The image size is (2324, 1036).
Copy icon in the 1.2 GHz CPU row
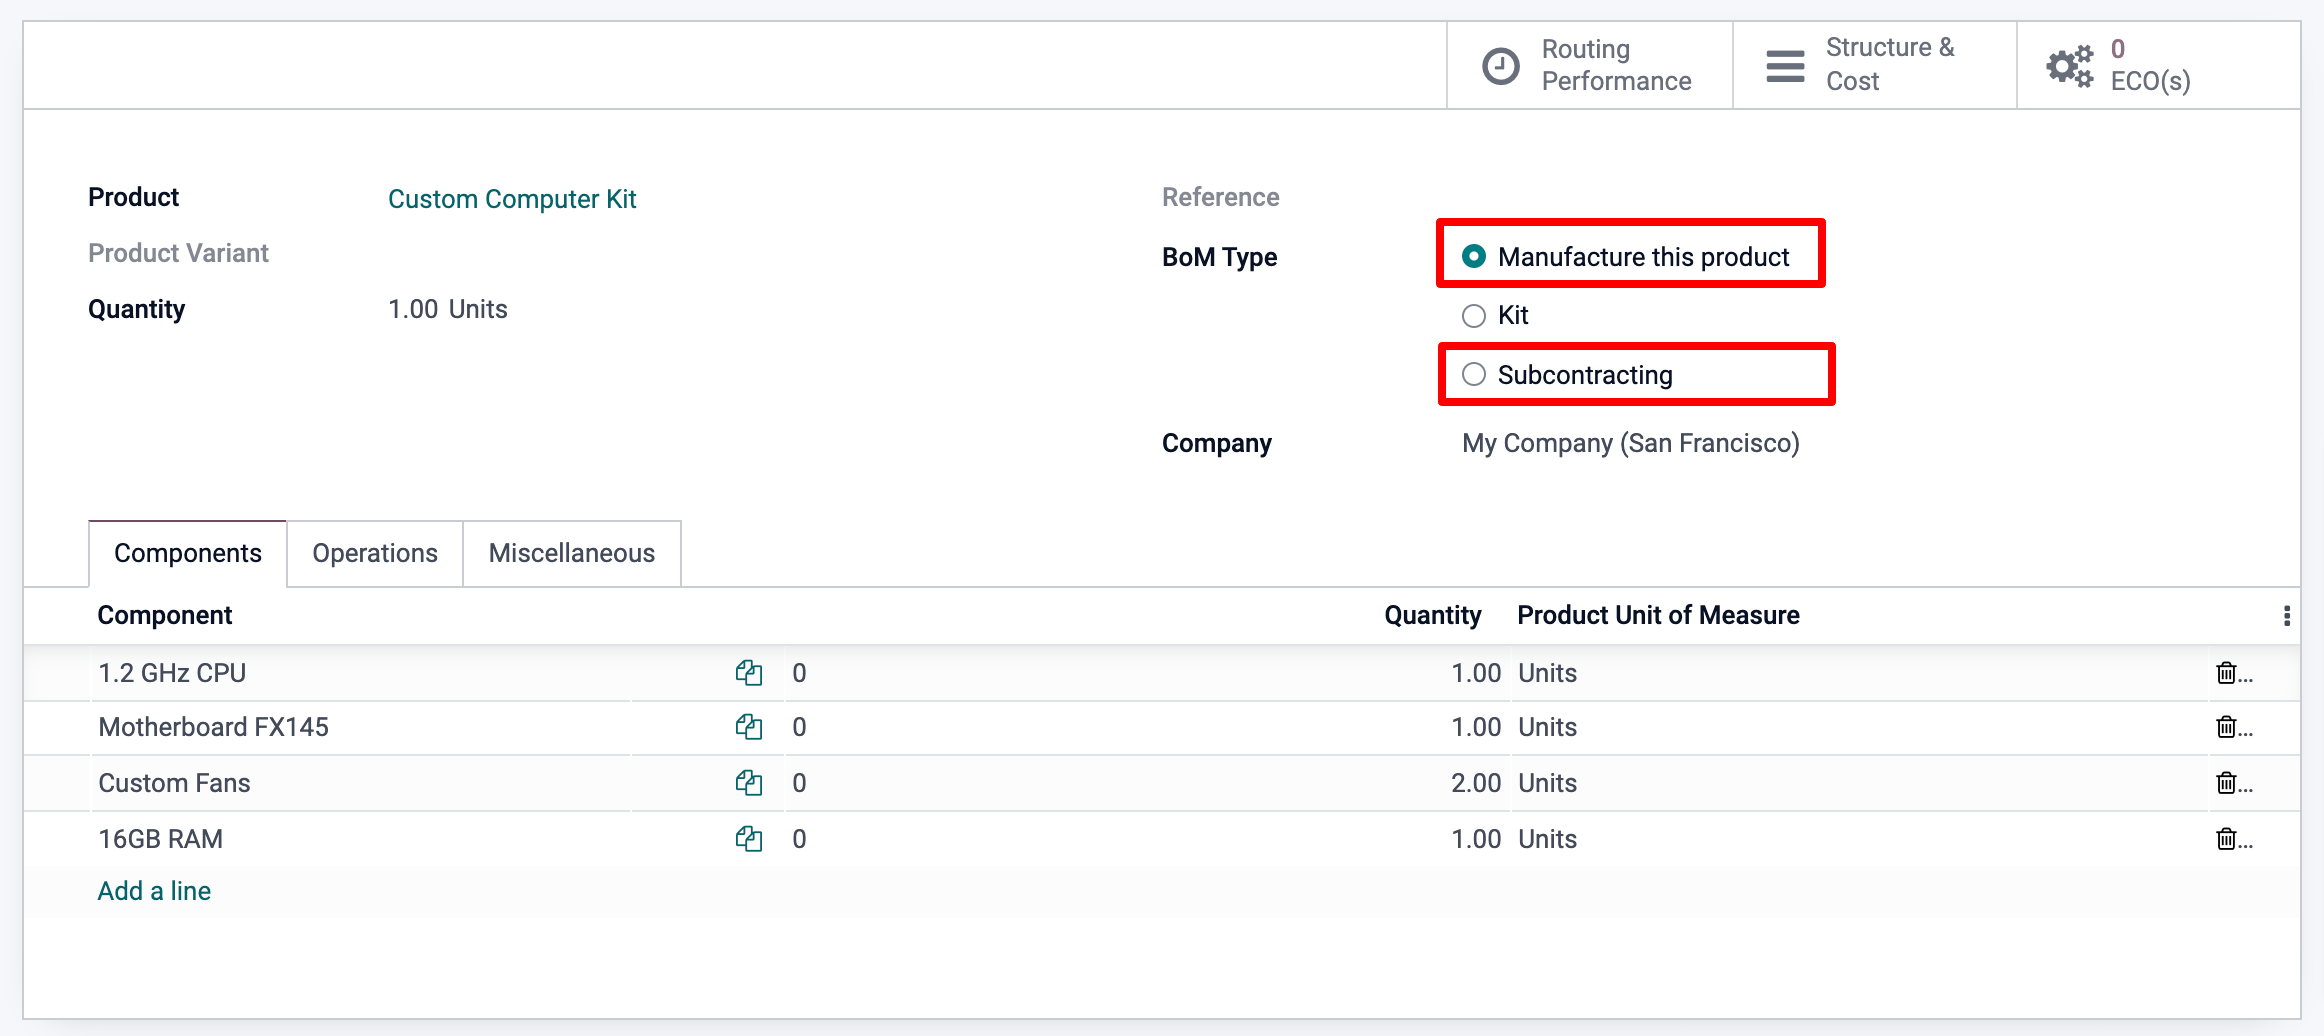tap(749, 673)
